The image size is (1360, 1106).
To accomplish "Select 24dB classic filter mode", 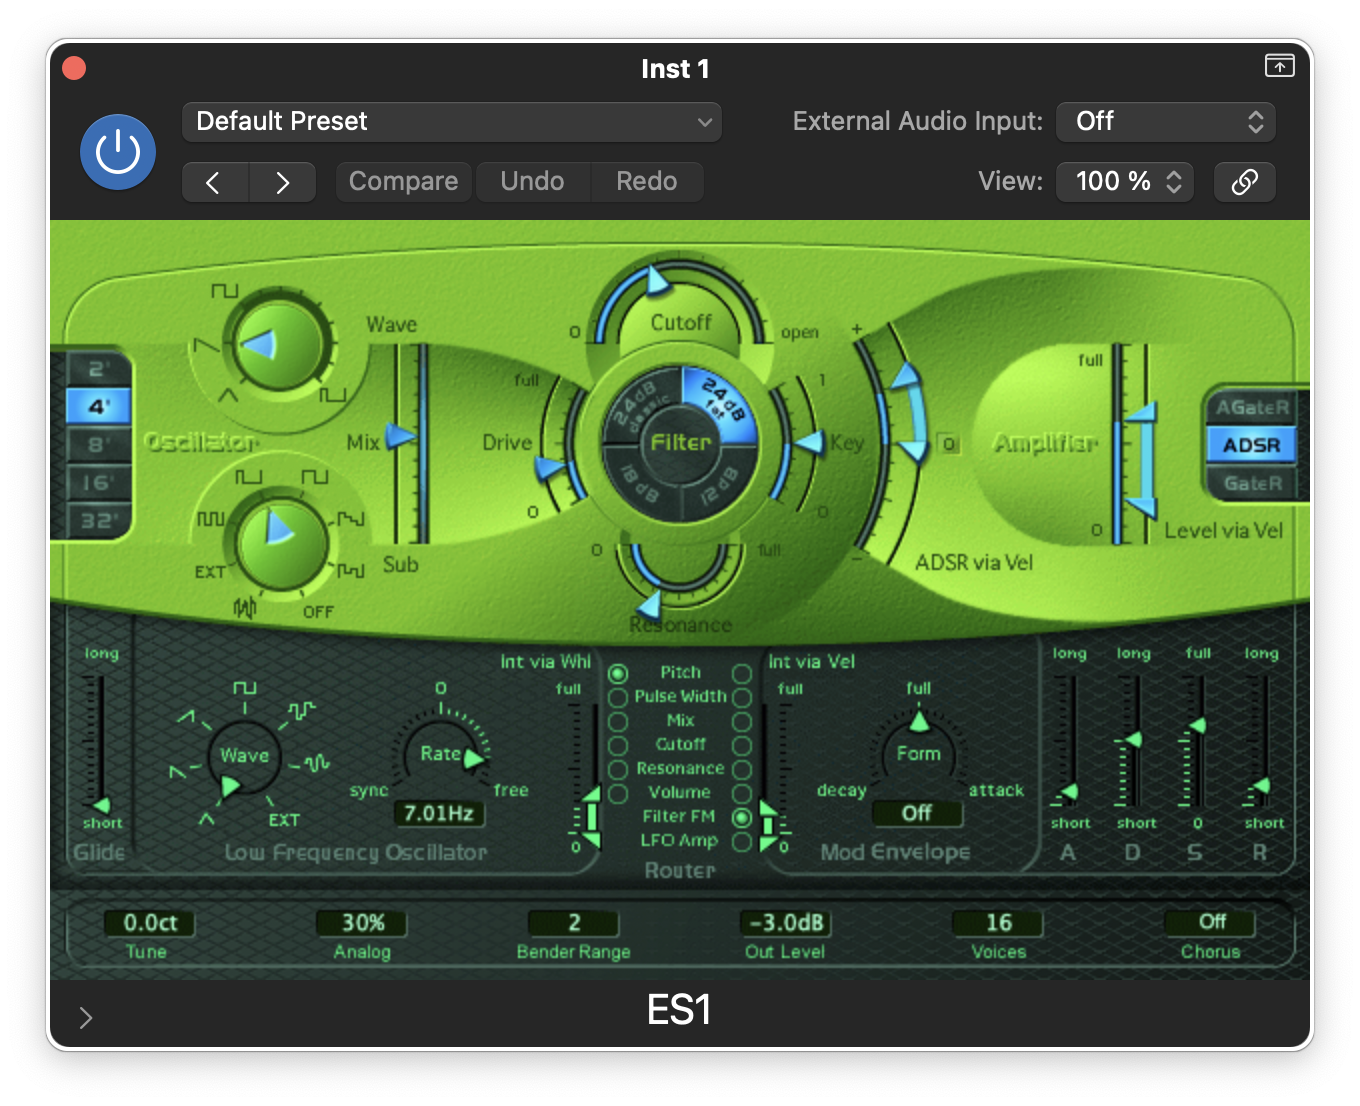I will (642, 404).
